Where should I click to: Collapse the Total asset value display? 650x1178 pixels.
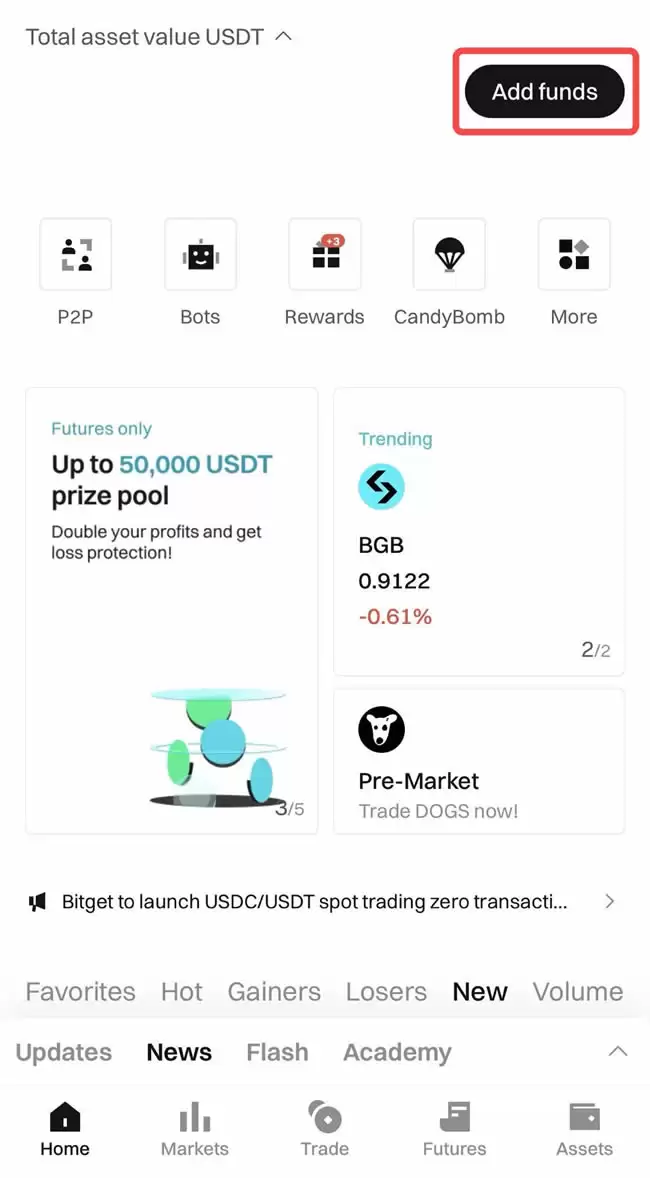pyautogui.click(x=284, y=34)
